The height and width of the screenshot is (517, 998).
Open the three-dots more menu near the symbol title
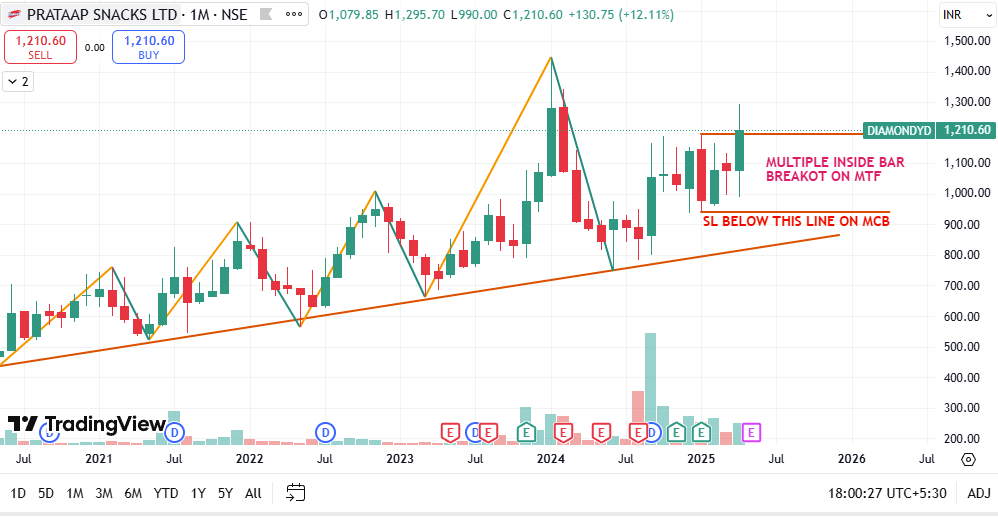pyautogui.click(x=293, y=14)
